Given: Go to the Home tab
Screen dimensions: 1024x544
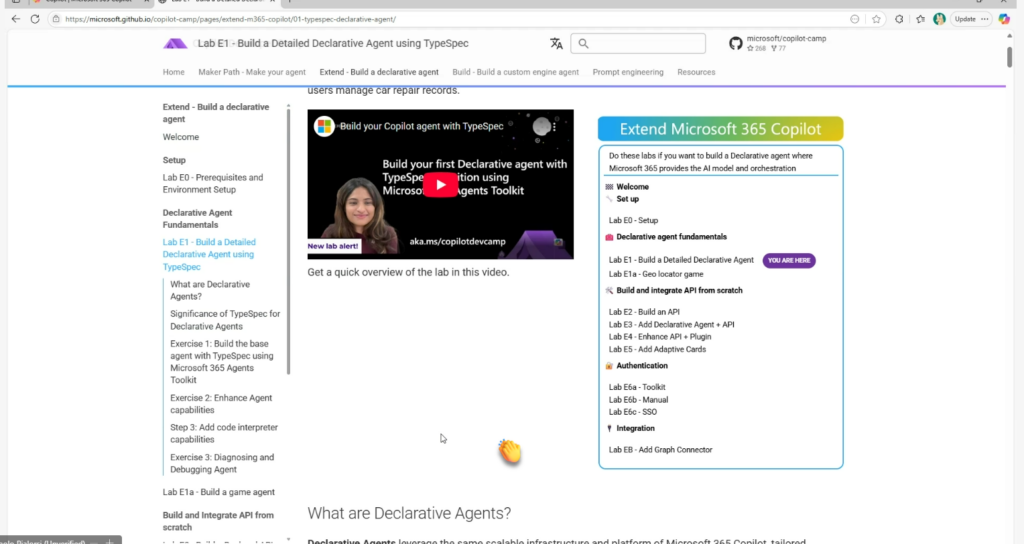Looking at the screenshot, I should tap(174, 72).
